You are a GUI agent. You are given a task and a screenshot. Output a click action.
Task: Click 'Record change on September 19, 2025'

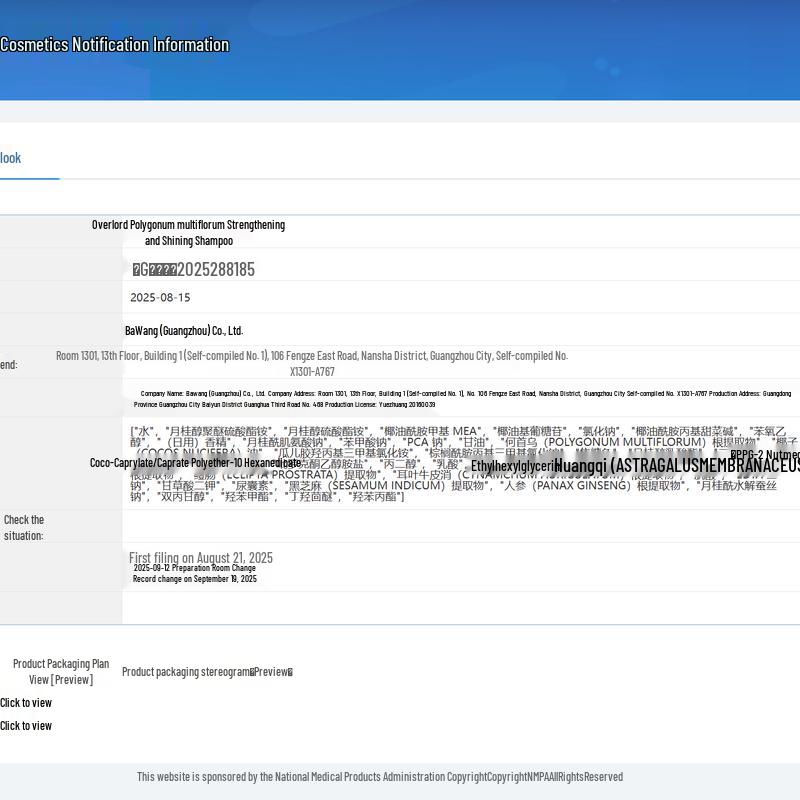tap(194, 579)
